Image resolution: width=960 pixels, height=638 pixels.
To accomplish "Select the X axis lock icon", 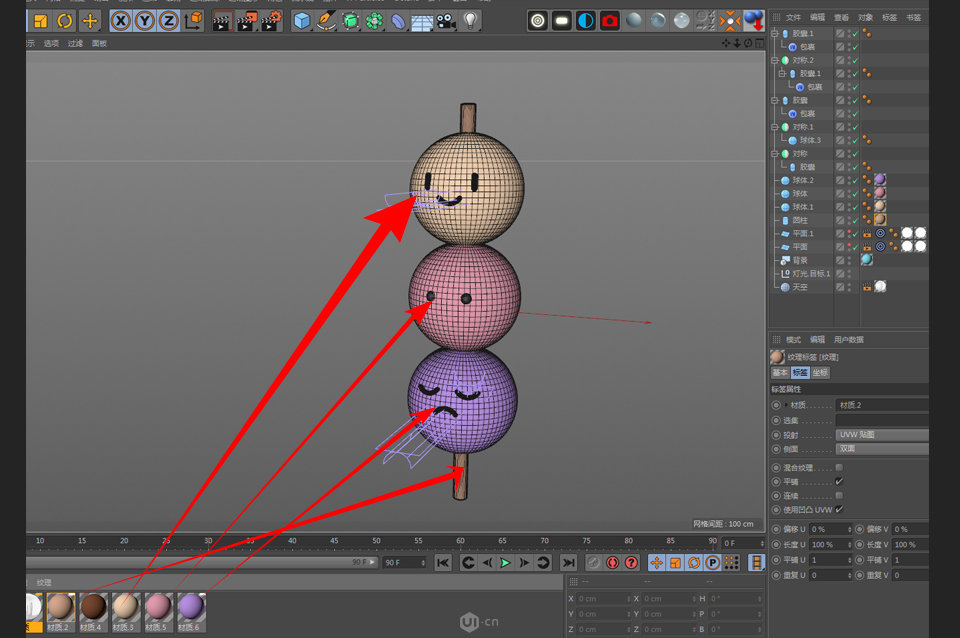I will [119, 21].
